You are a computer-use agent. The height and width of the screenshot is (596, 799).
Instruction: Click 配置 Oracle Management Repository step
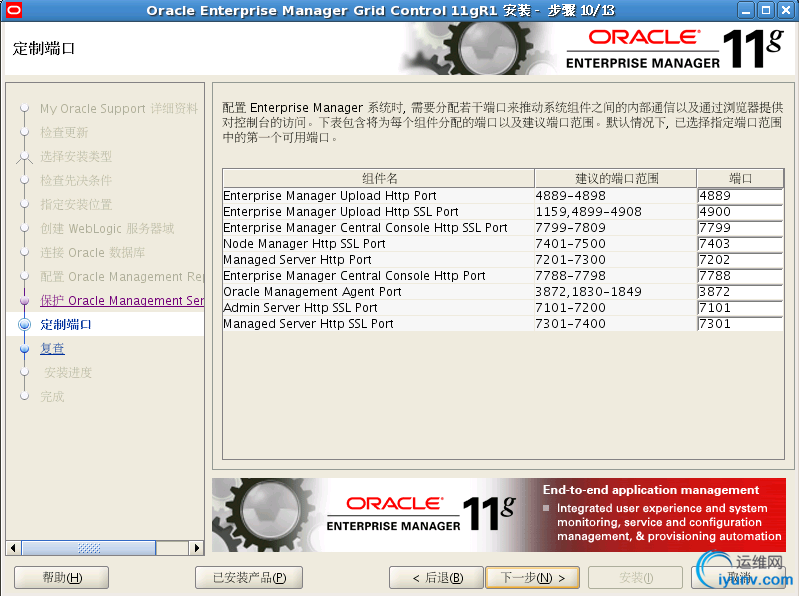tap(122, 277)
